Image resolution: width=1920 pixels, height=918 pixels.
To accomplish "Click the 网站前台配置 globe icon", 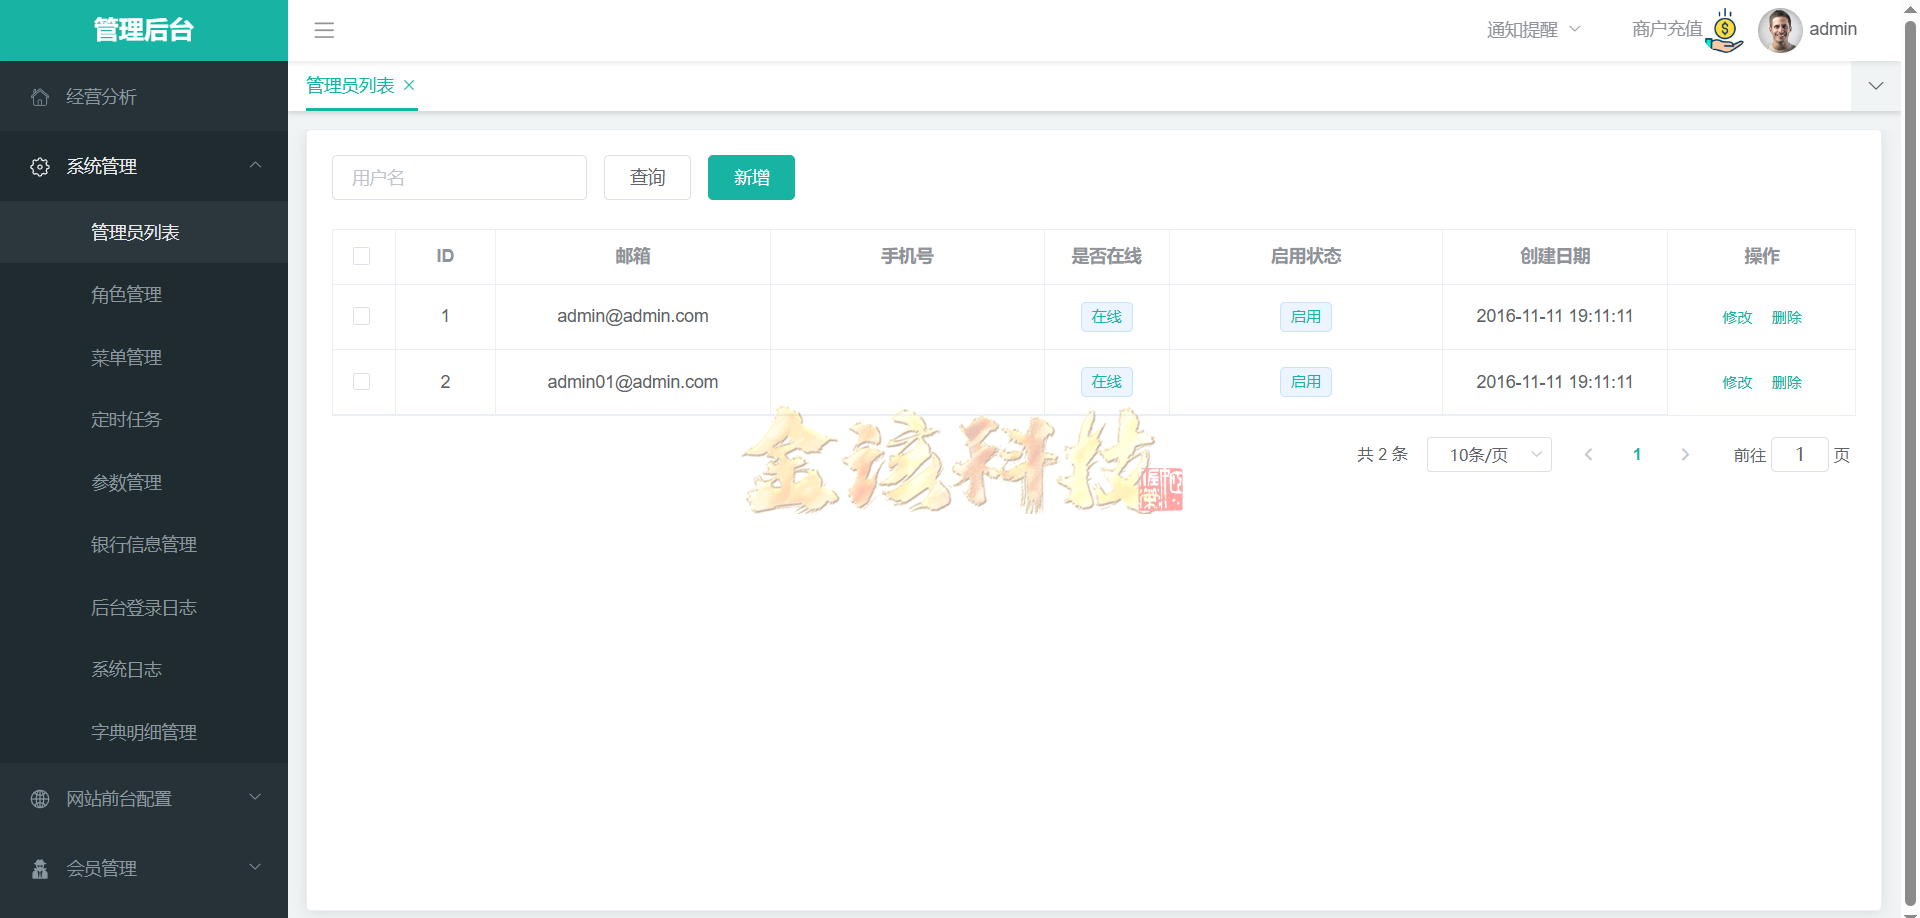I will (x=40, y=799).
